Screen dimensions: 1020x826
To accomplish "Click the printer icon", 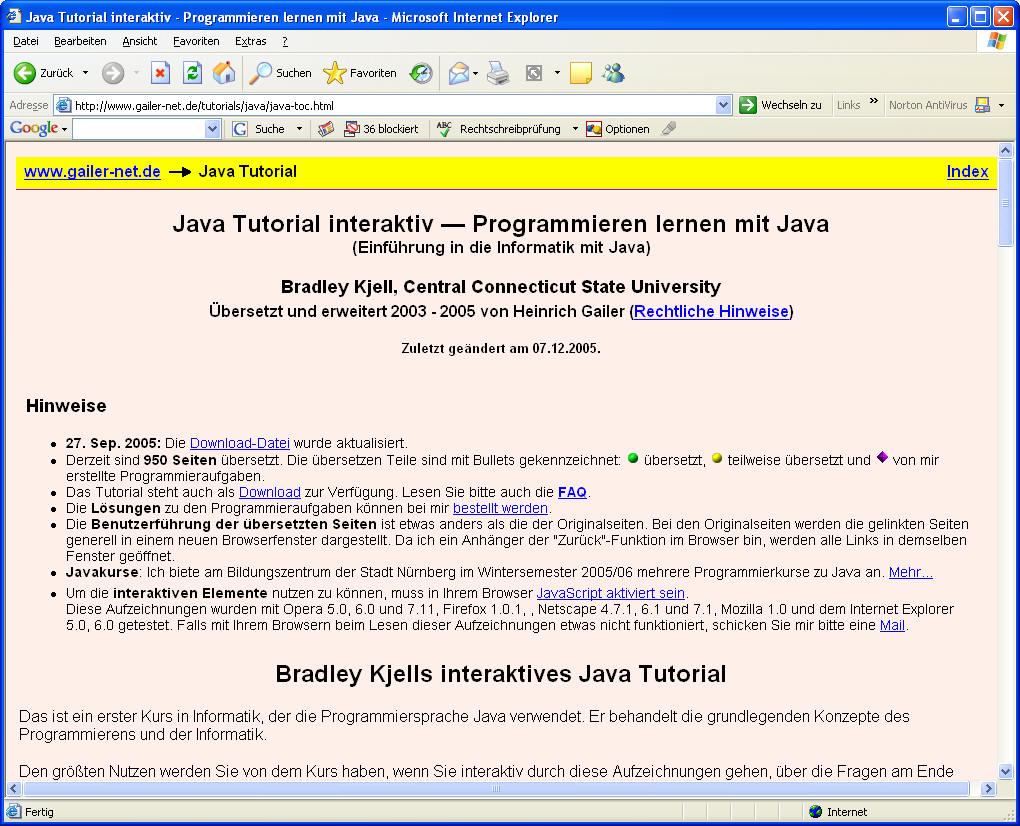I will (498, 73).
